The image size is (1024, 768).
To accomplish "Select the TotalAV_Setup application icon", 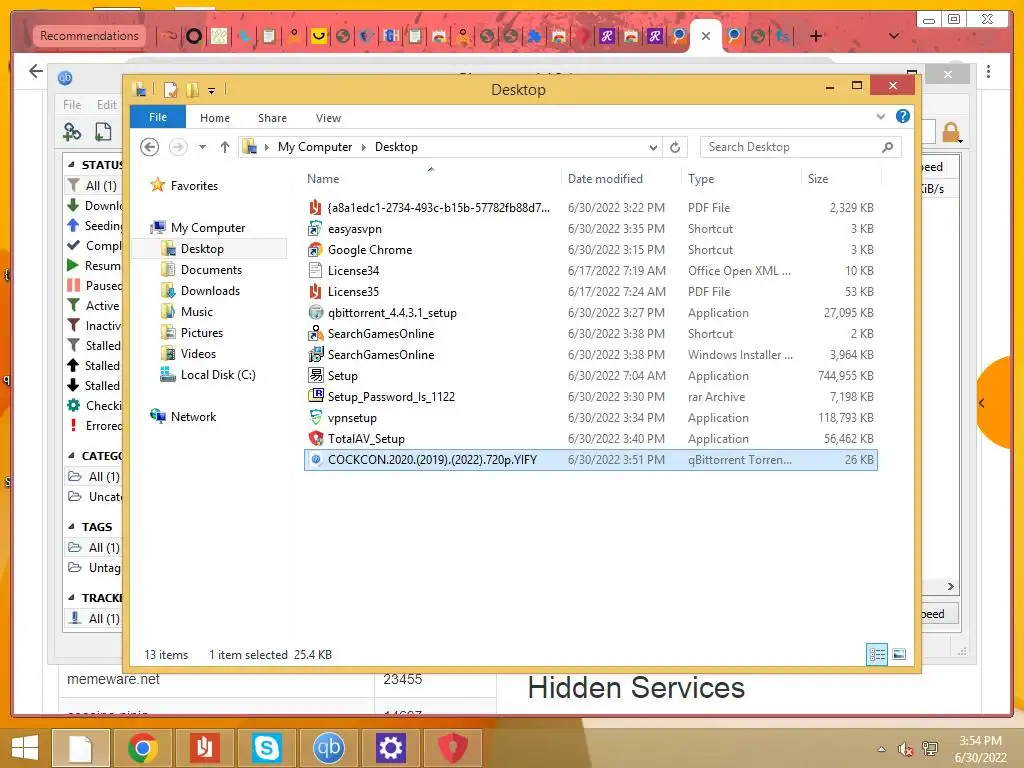I will pyautogui.click(x=315, y=438).
